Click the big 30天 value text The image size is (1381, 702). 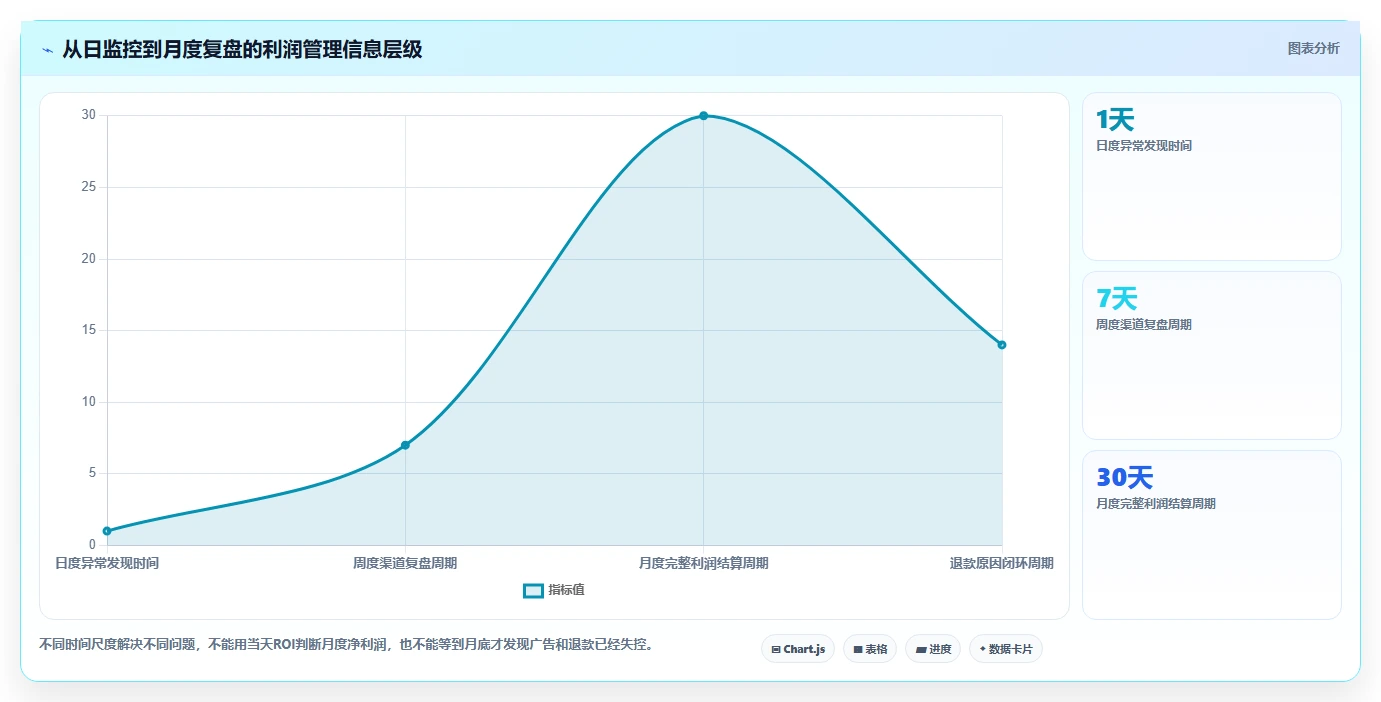tap(1125, 478)
